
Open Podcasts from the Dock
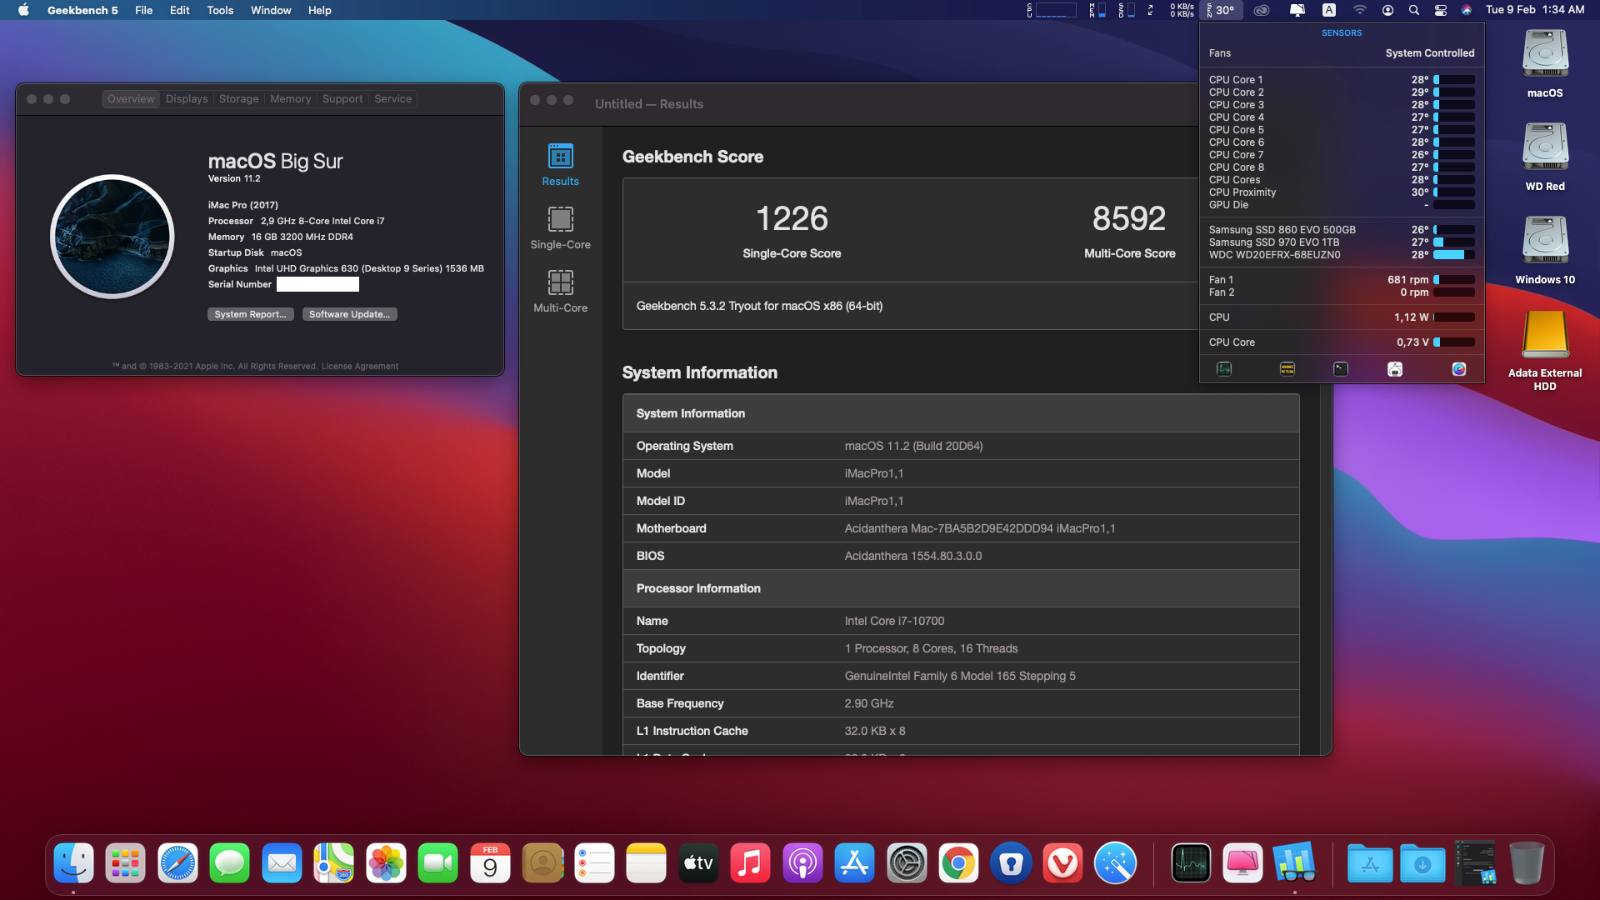(802, 863)
